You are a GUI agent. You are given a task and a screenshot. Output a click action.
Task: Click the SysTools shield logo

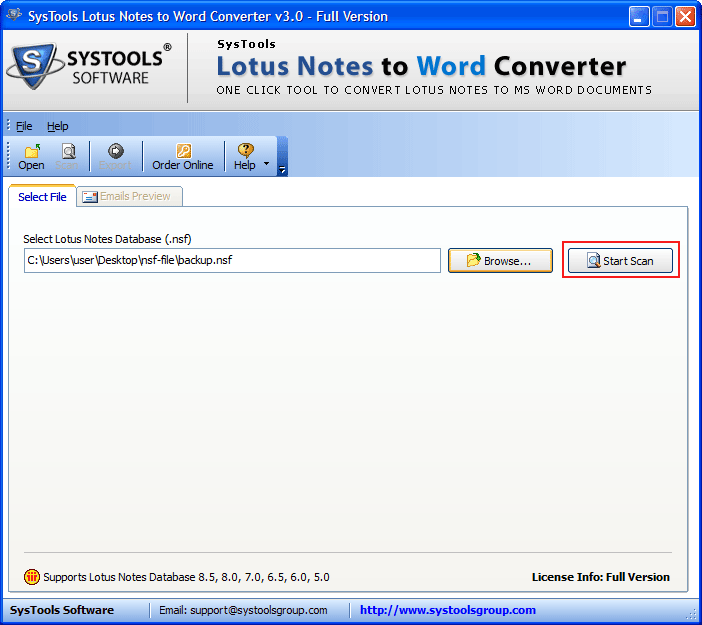pyautogui.click(x=34, y=66)
